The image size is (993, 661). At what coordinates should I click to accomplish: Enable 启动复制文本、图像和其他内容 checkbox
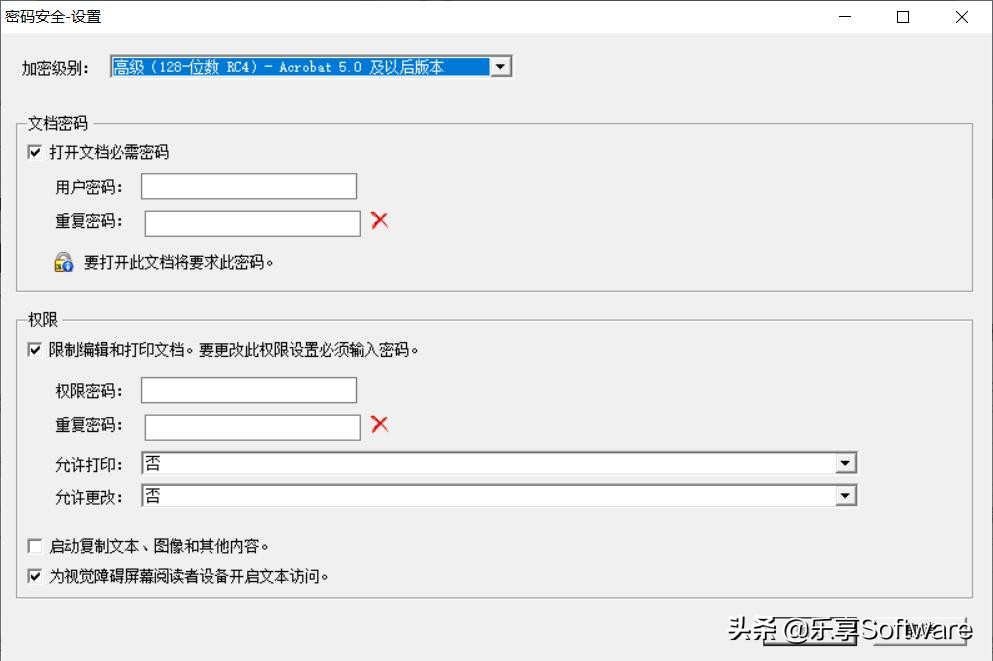(x=35, y=546)
